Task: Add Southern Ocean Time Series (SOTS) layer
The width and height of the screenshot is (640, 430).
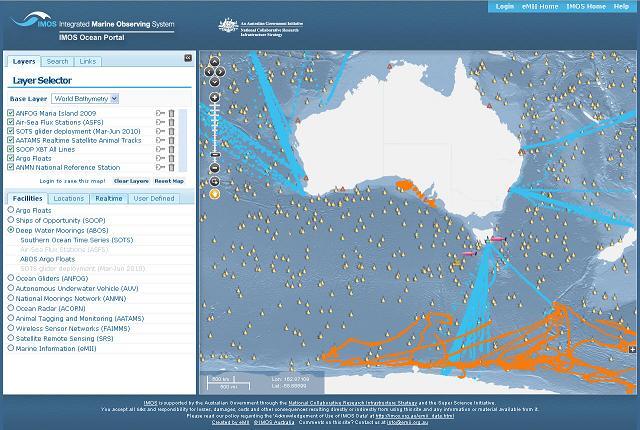Action: [x=77, y=240]
